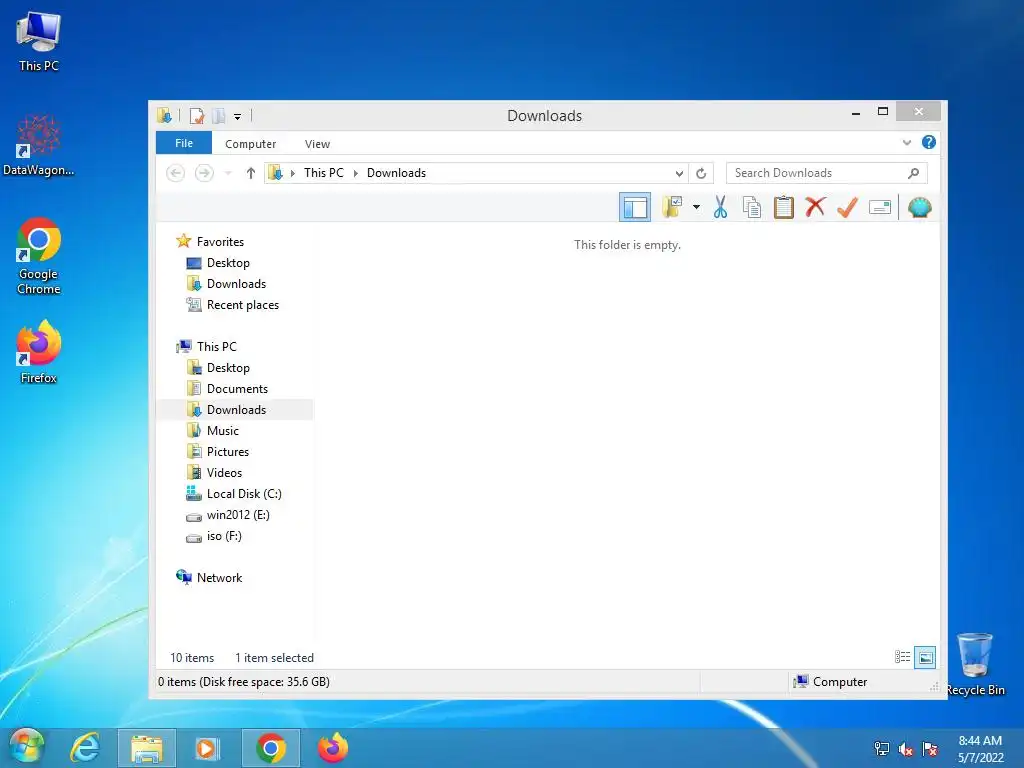Viewport: 1024px width, 768px height.
Task: Expand the Folder Options toolbar dropdown arrow
Action: point(696,208)
